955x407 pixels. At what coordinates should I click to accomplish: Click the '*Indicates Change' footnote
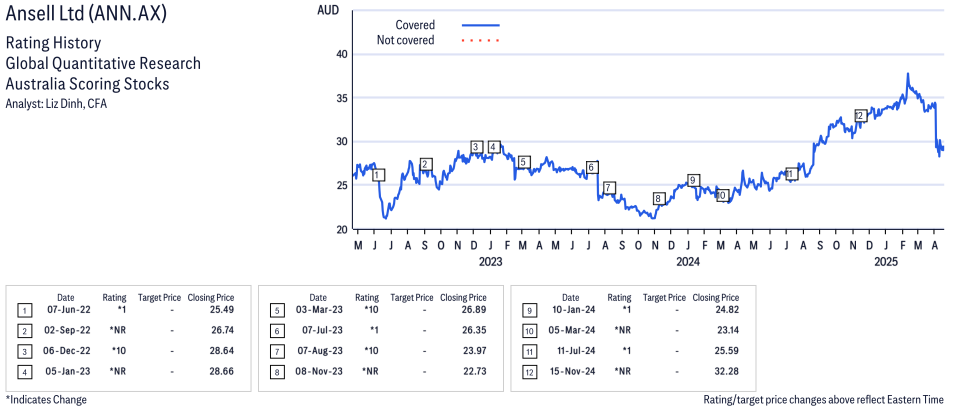46,400
